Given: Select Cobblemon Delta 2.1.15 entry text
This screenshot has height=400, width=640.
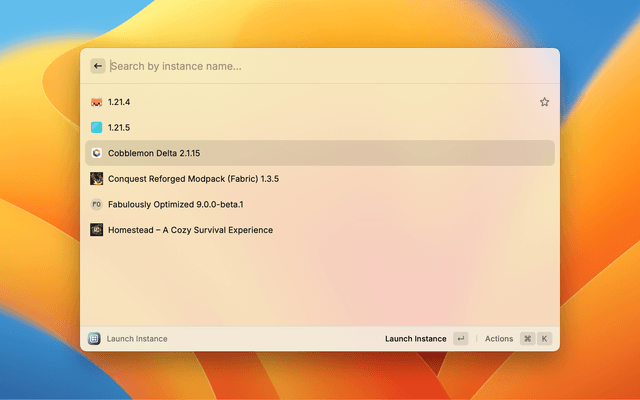Looking at the screenshot, I should (x=154, y=153).
